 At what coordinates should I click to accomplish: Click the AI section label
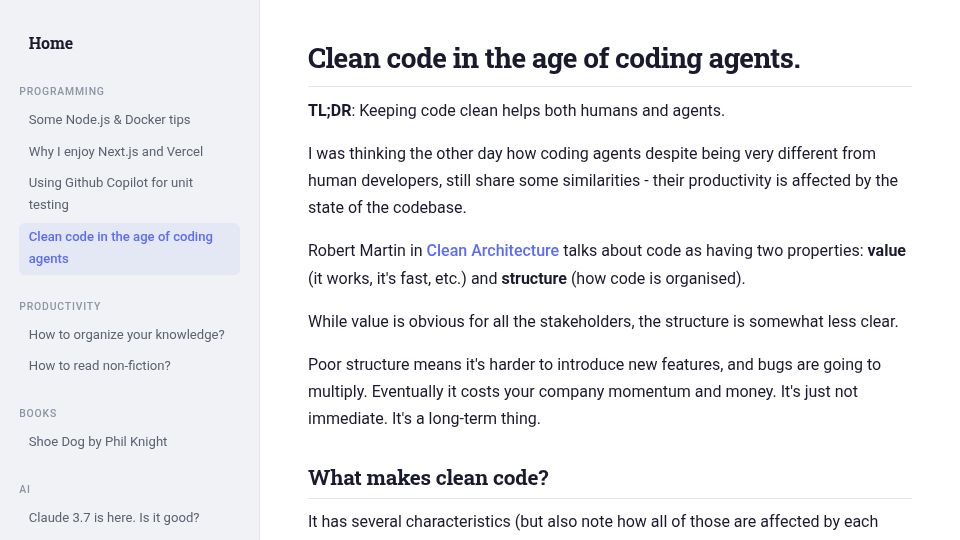pyautogui.click(x=24, y=489)
